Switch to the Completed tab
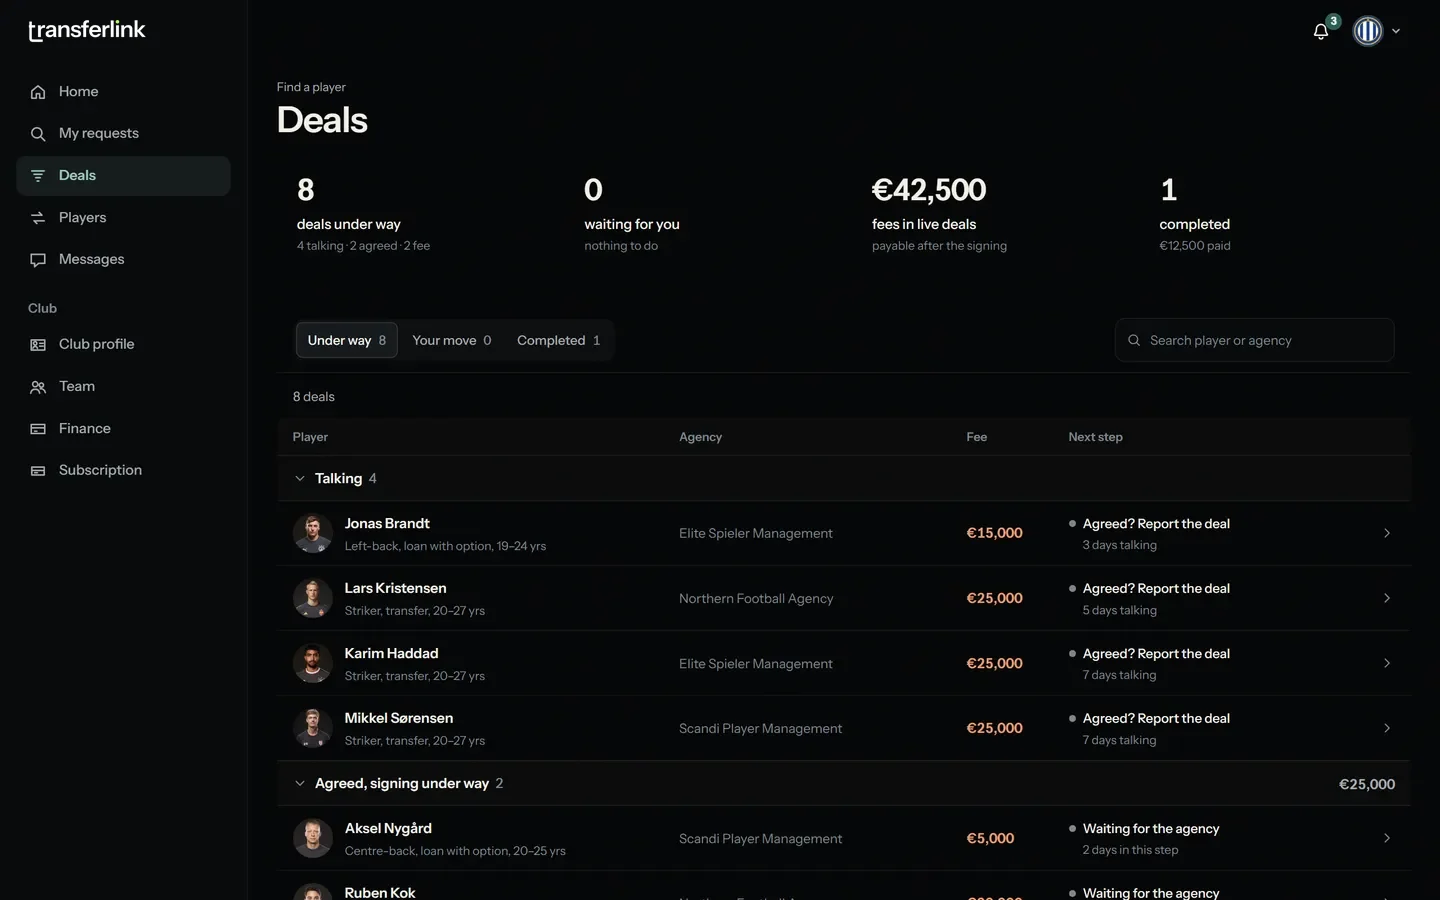 (x=559, y=340)
